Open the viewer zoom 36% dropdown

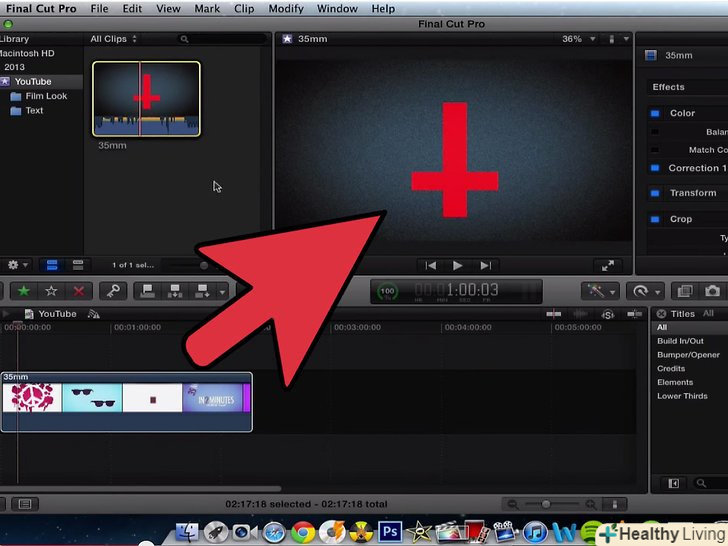click(x=578, y=39)
